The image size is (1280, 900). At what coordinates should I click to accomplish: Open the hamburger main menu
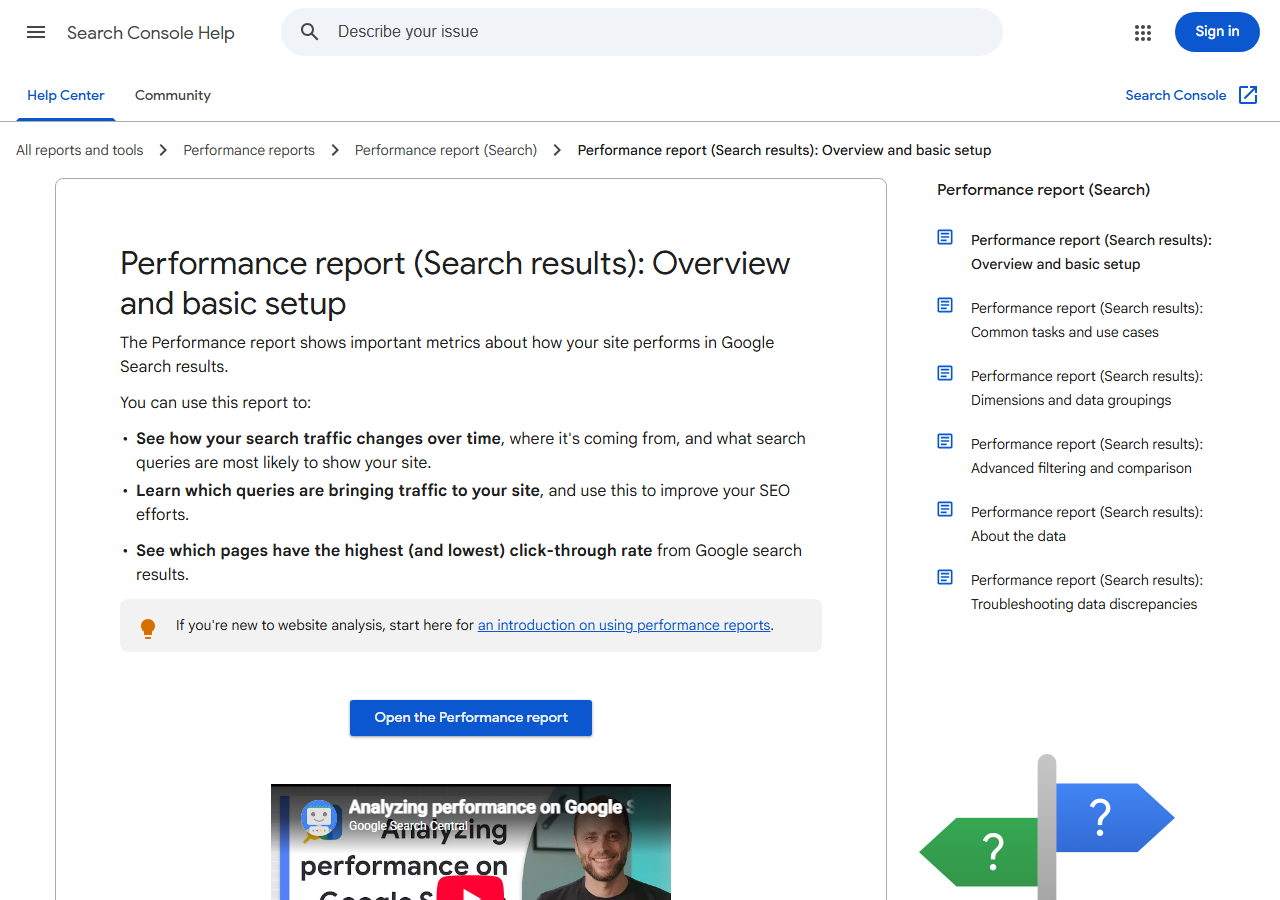[36, 32]
